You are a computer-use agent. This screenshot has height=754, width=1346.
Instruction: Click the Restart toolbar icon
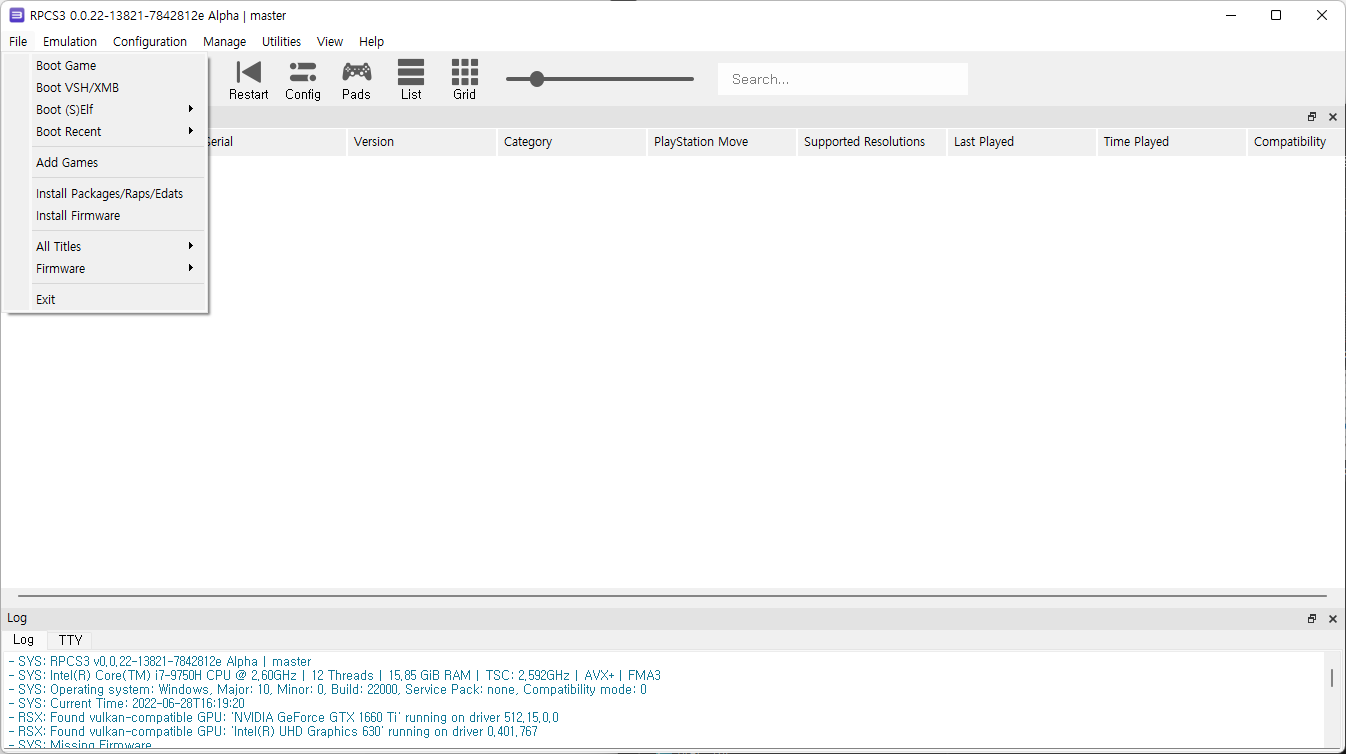[248, 80]
